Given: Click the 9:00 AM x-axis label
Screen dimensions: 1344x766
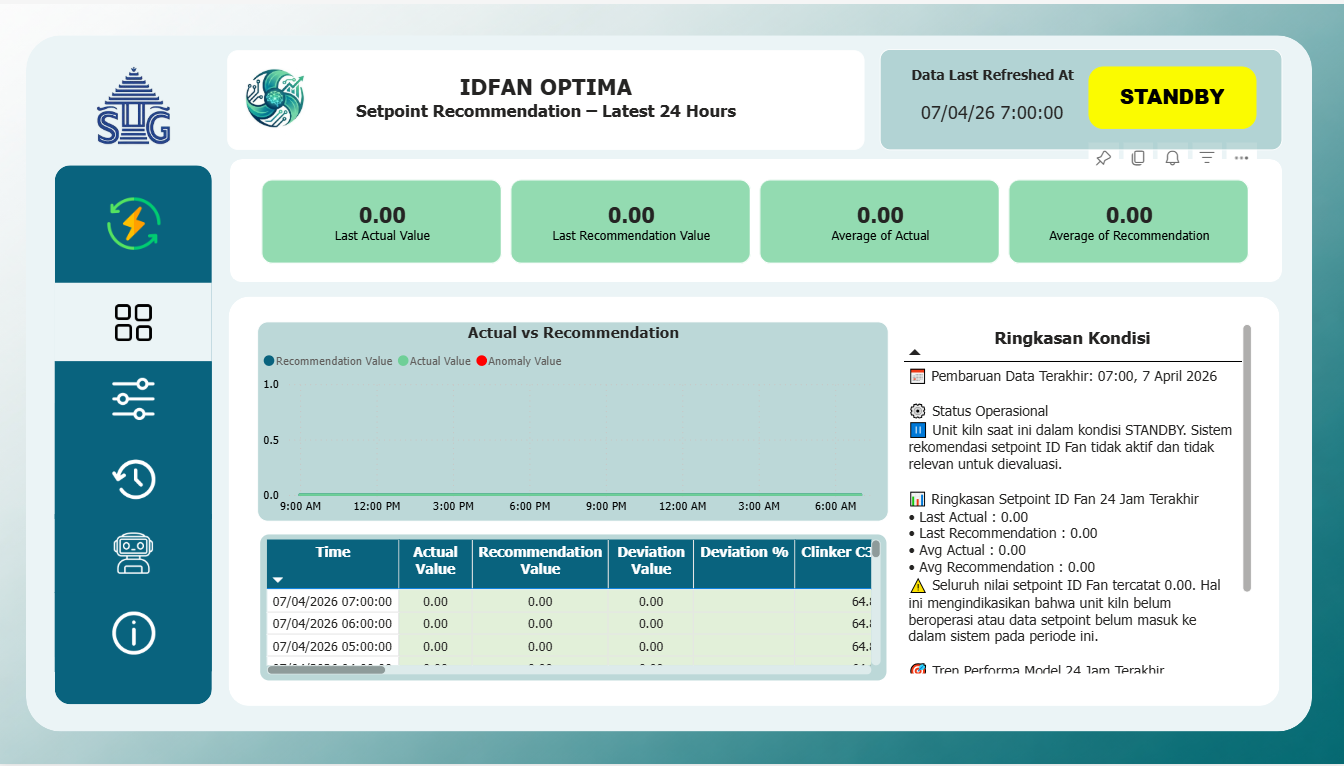Looking at the screenshot, I should [300, 507].
